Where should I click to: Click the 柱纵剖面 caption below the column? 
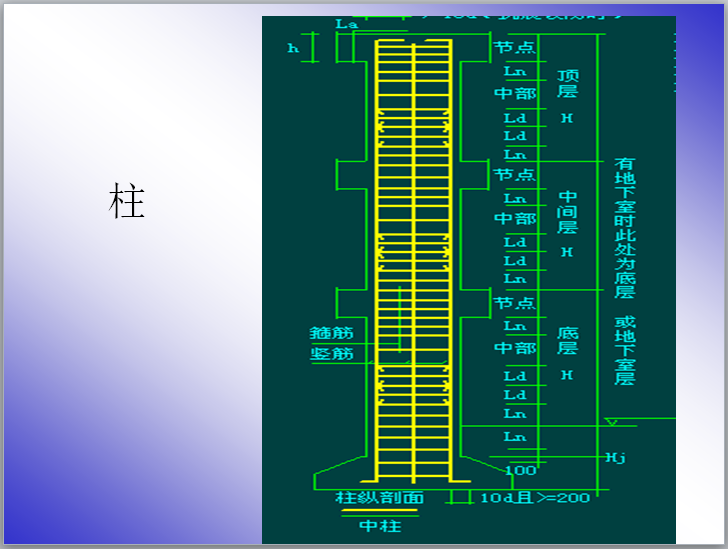click(380, 497)
